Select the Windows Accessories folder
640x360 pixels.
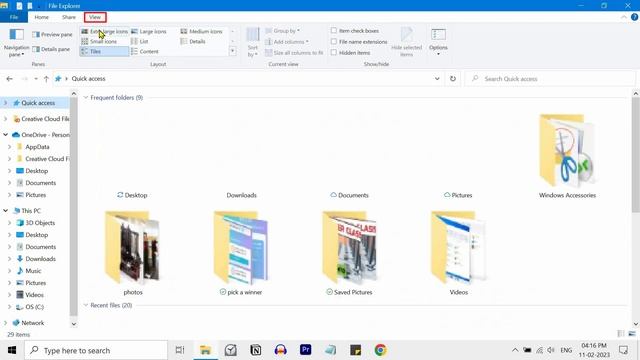[567, 156]
